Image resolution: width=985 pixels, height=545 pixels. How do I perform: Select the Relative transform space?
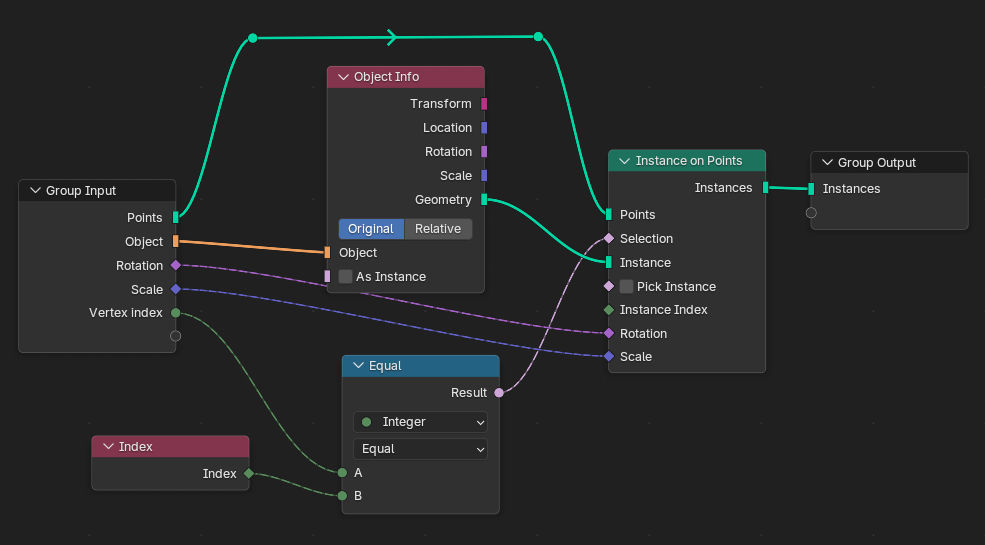(438, 229)
